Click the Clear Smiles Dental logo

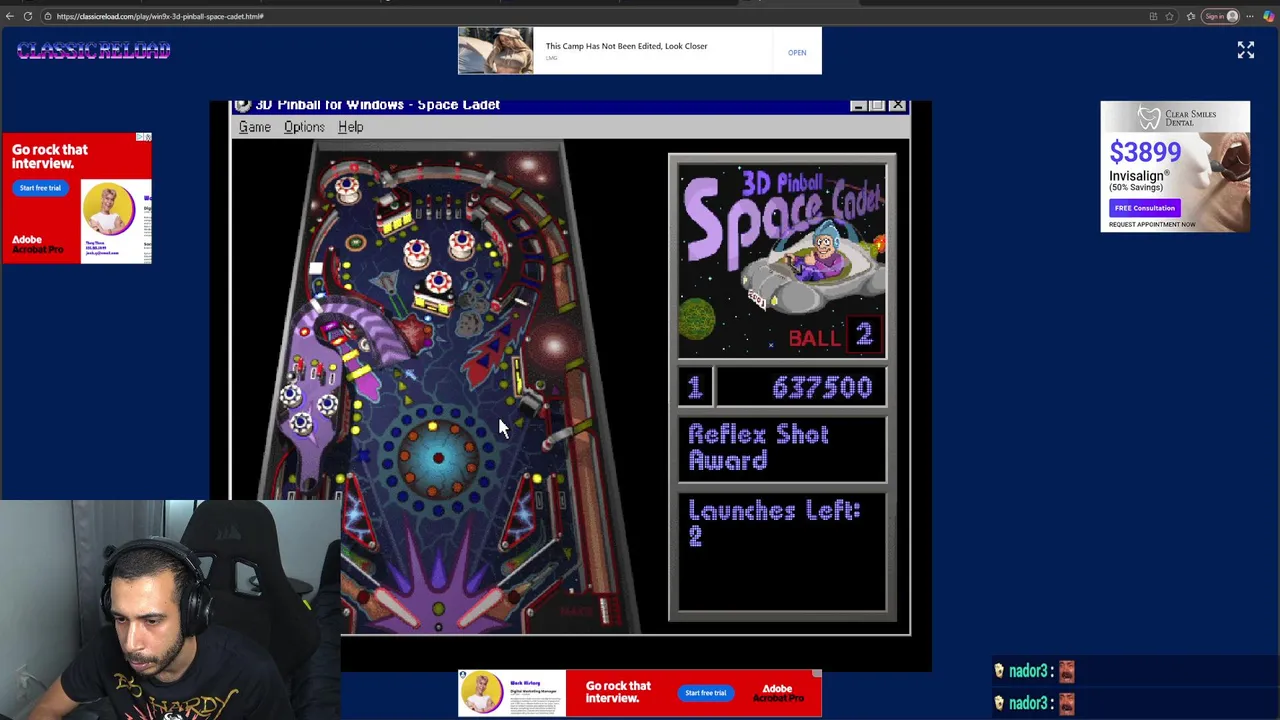coord(1177,119)
